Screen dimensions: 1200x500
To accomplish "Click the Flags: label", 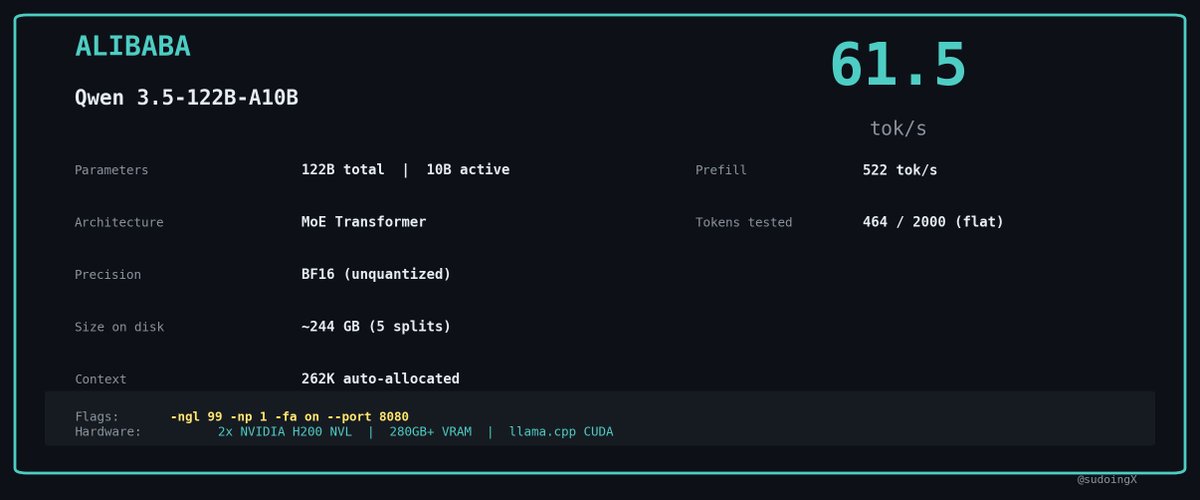I will [97, 416].
